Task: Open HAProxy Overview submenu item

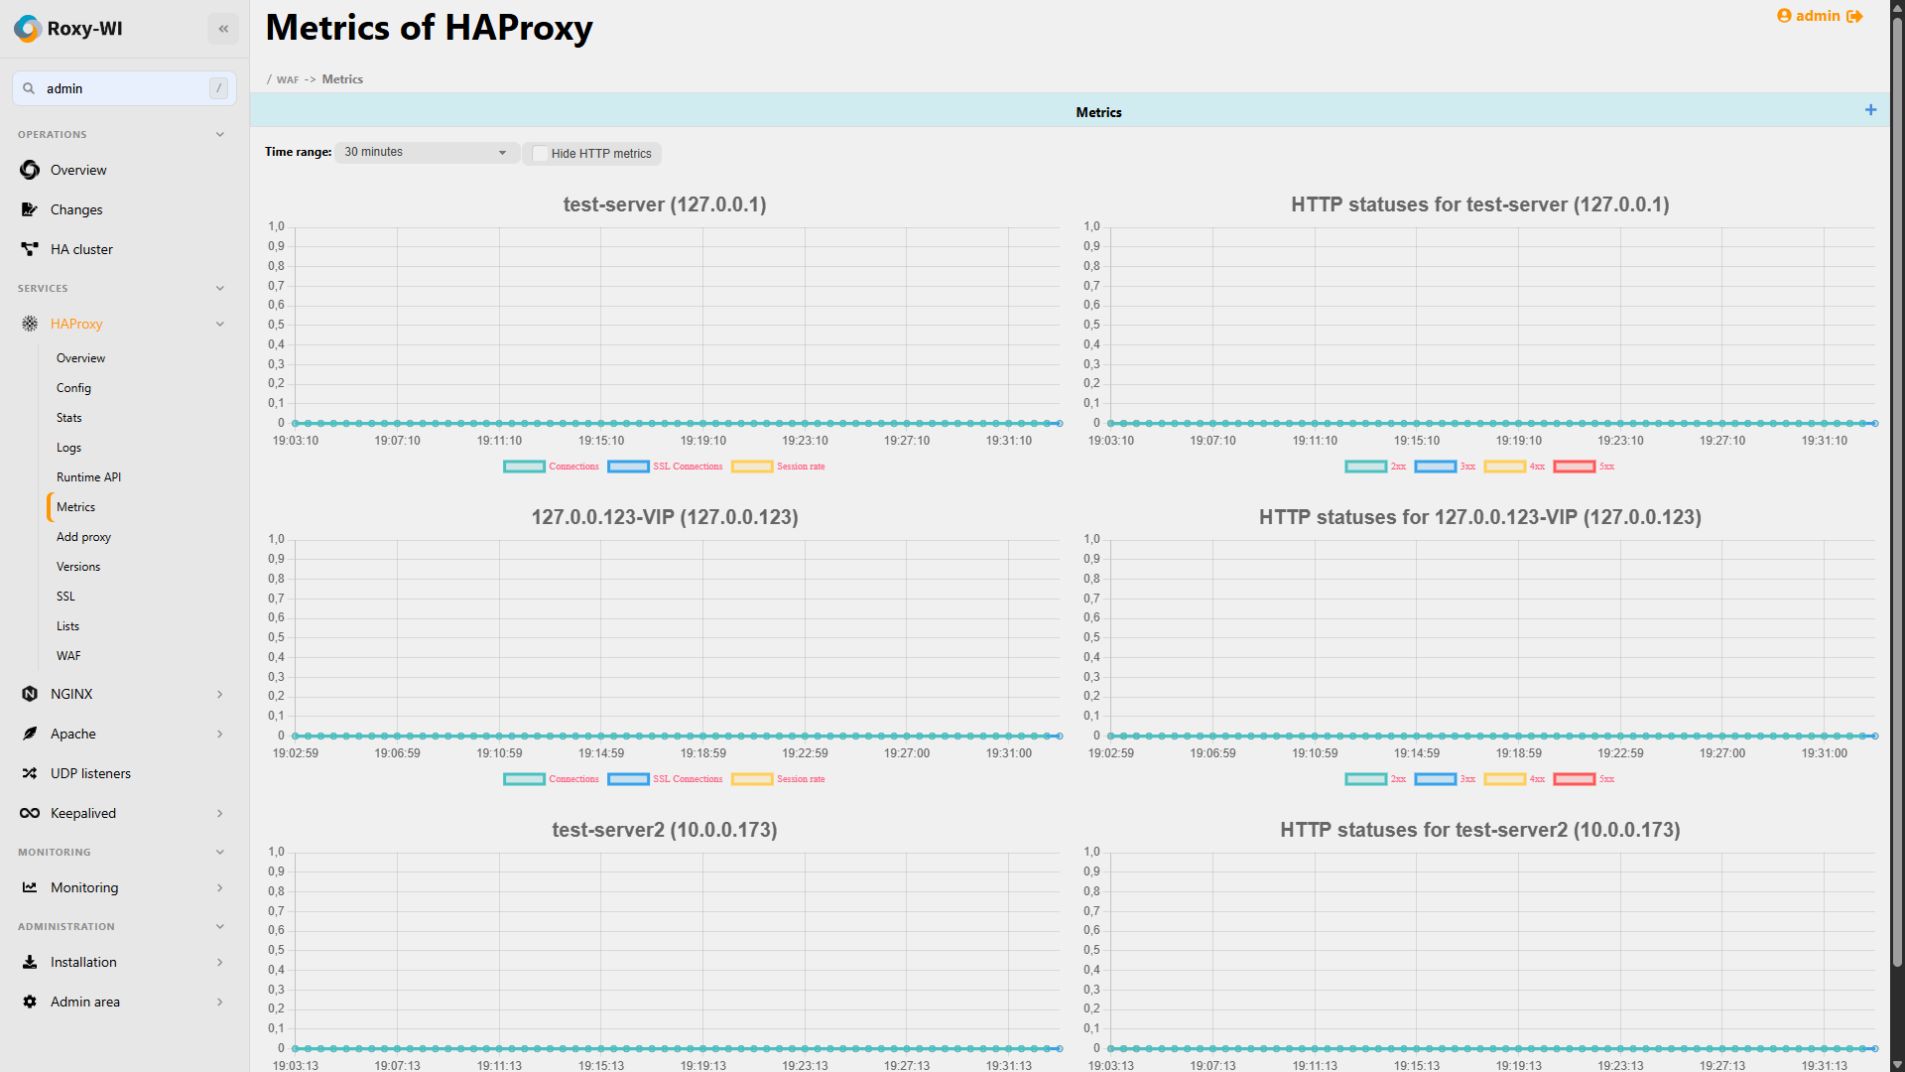Action: click(x=80, y=358)
